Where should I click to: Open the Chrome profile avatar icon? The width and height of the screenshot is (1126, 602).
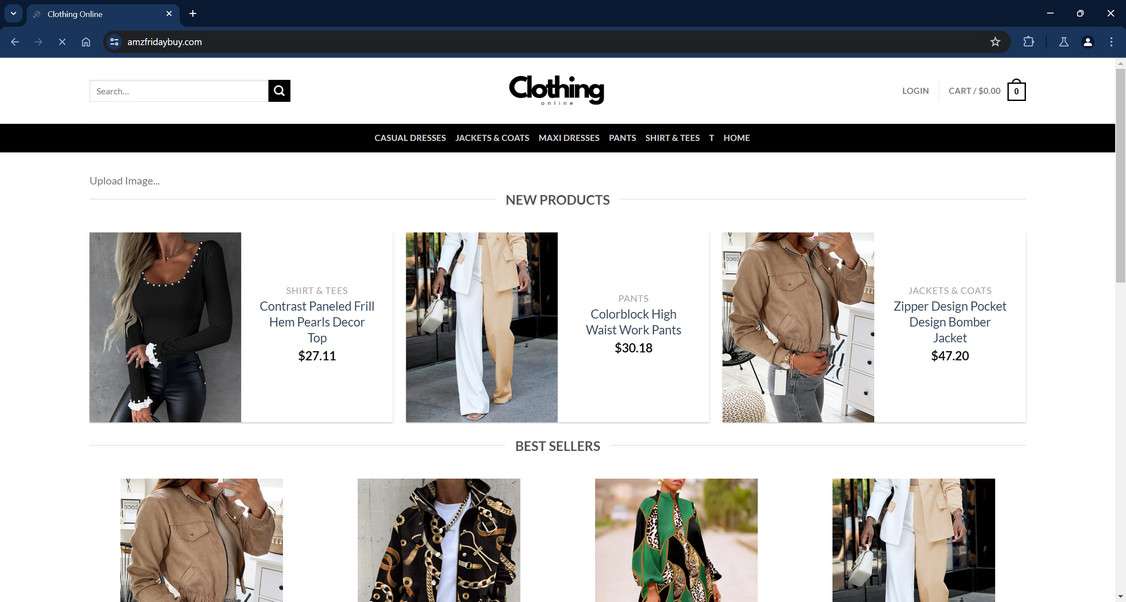tap(1087, 42)
